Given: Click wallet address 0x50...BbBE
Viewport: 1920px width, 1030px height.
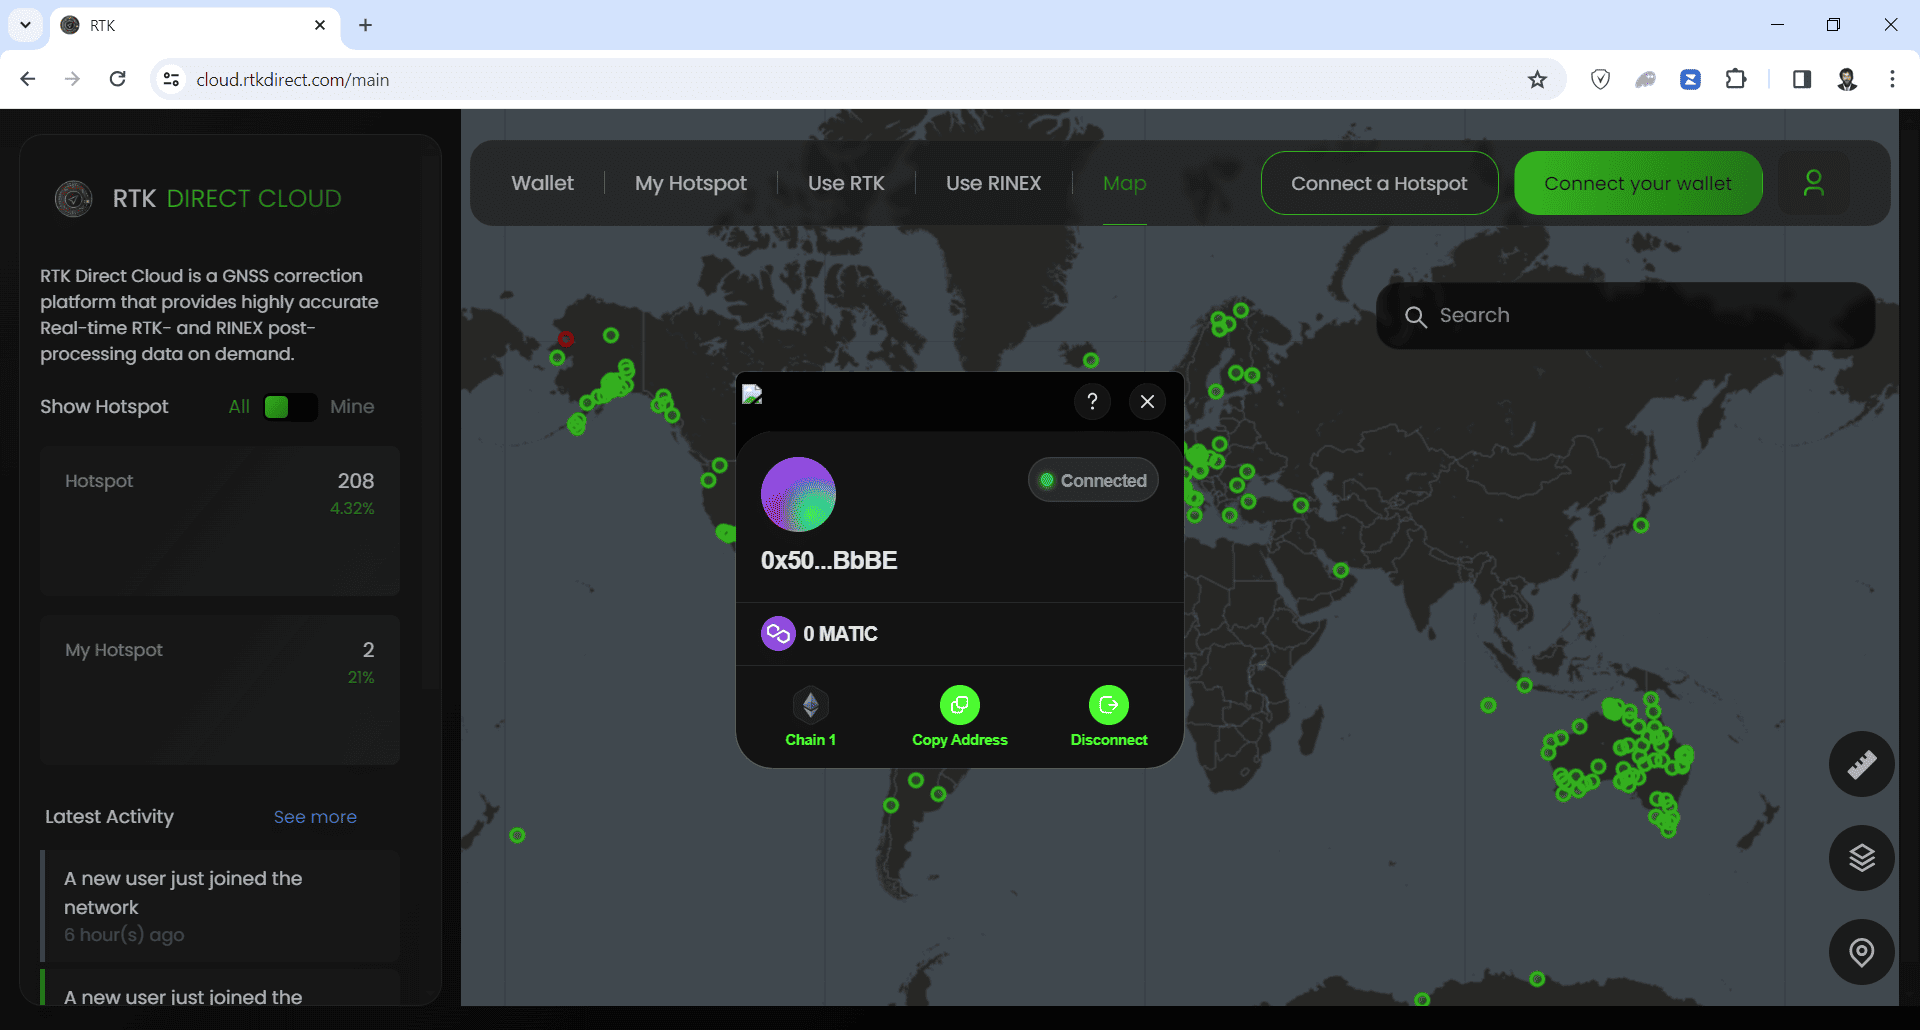Looking at the screenshot, I should [829, 561].
